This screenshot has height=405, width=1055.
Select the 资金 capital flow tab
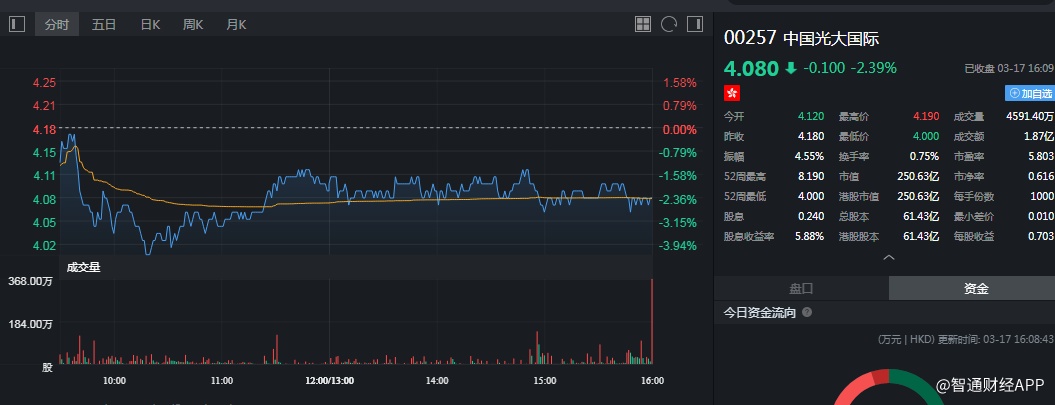coord(976,288)
